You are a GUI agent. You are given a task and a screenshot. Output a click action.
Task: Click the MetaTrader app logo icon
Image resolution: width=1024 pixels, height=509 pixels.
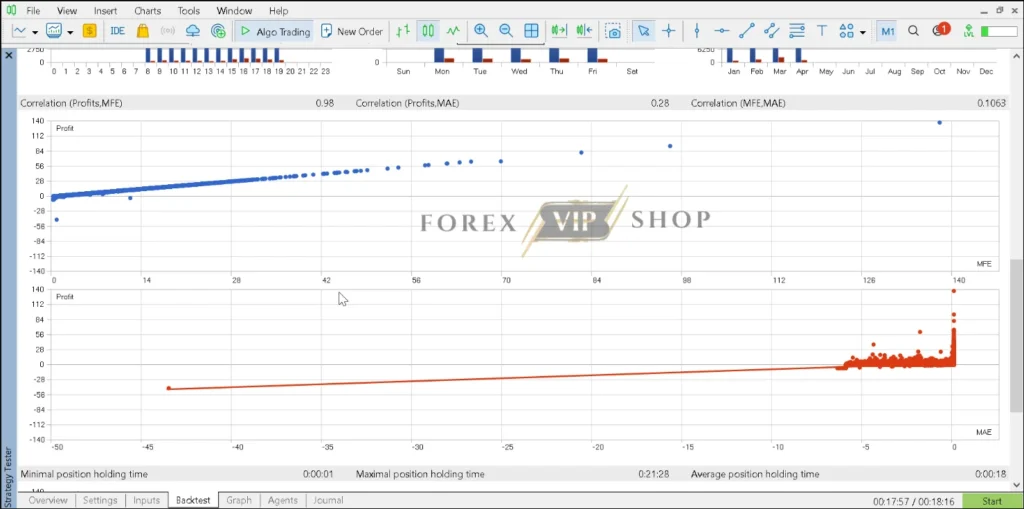(10, 10)
